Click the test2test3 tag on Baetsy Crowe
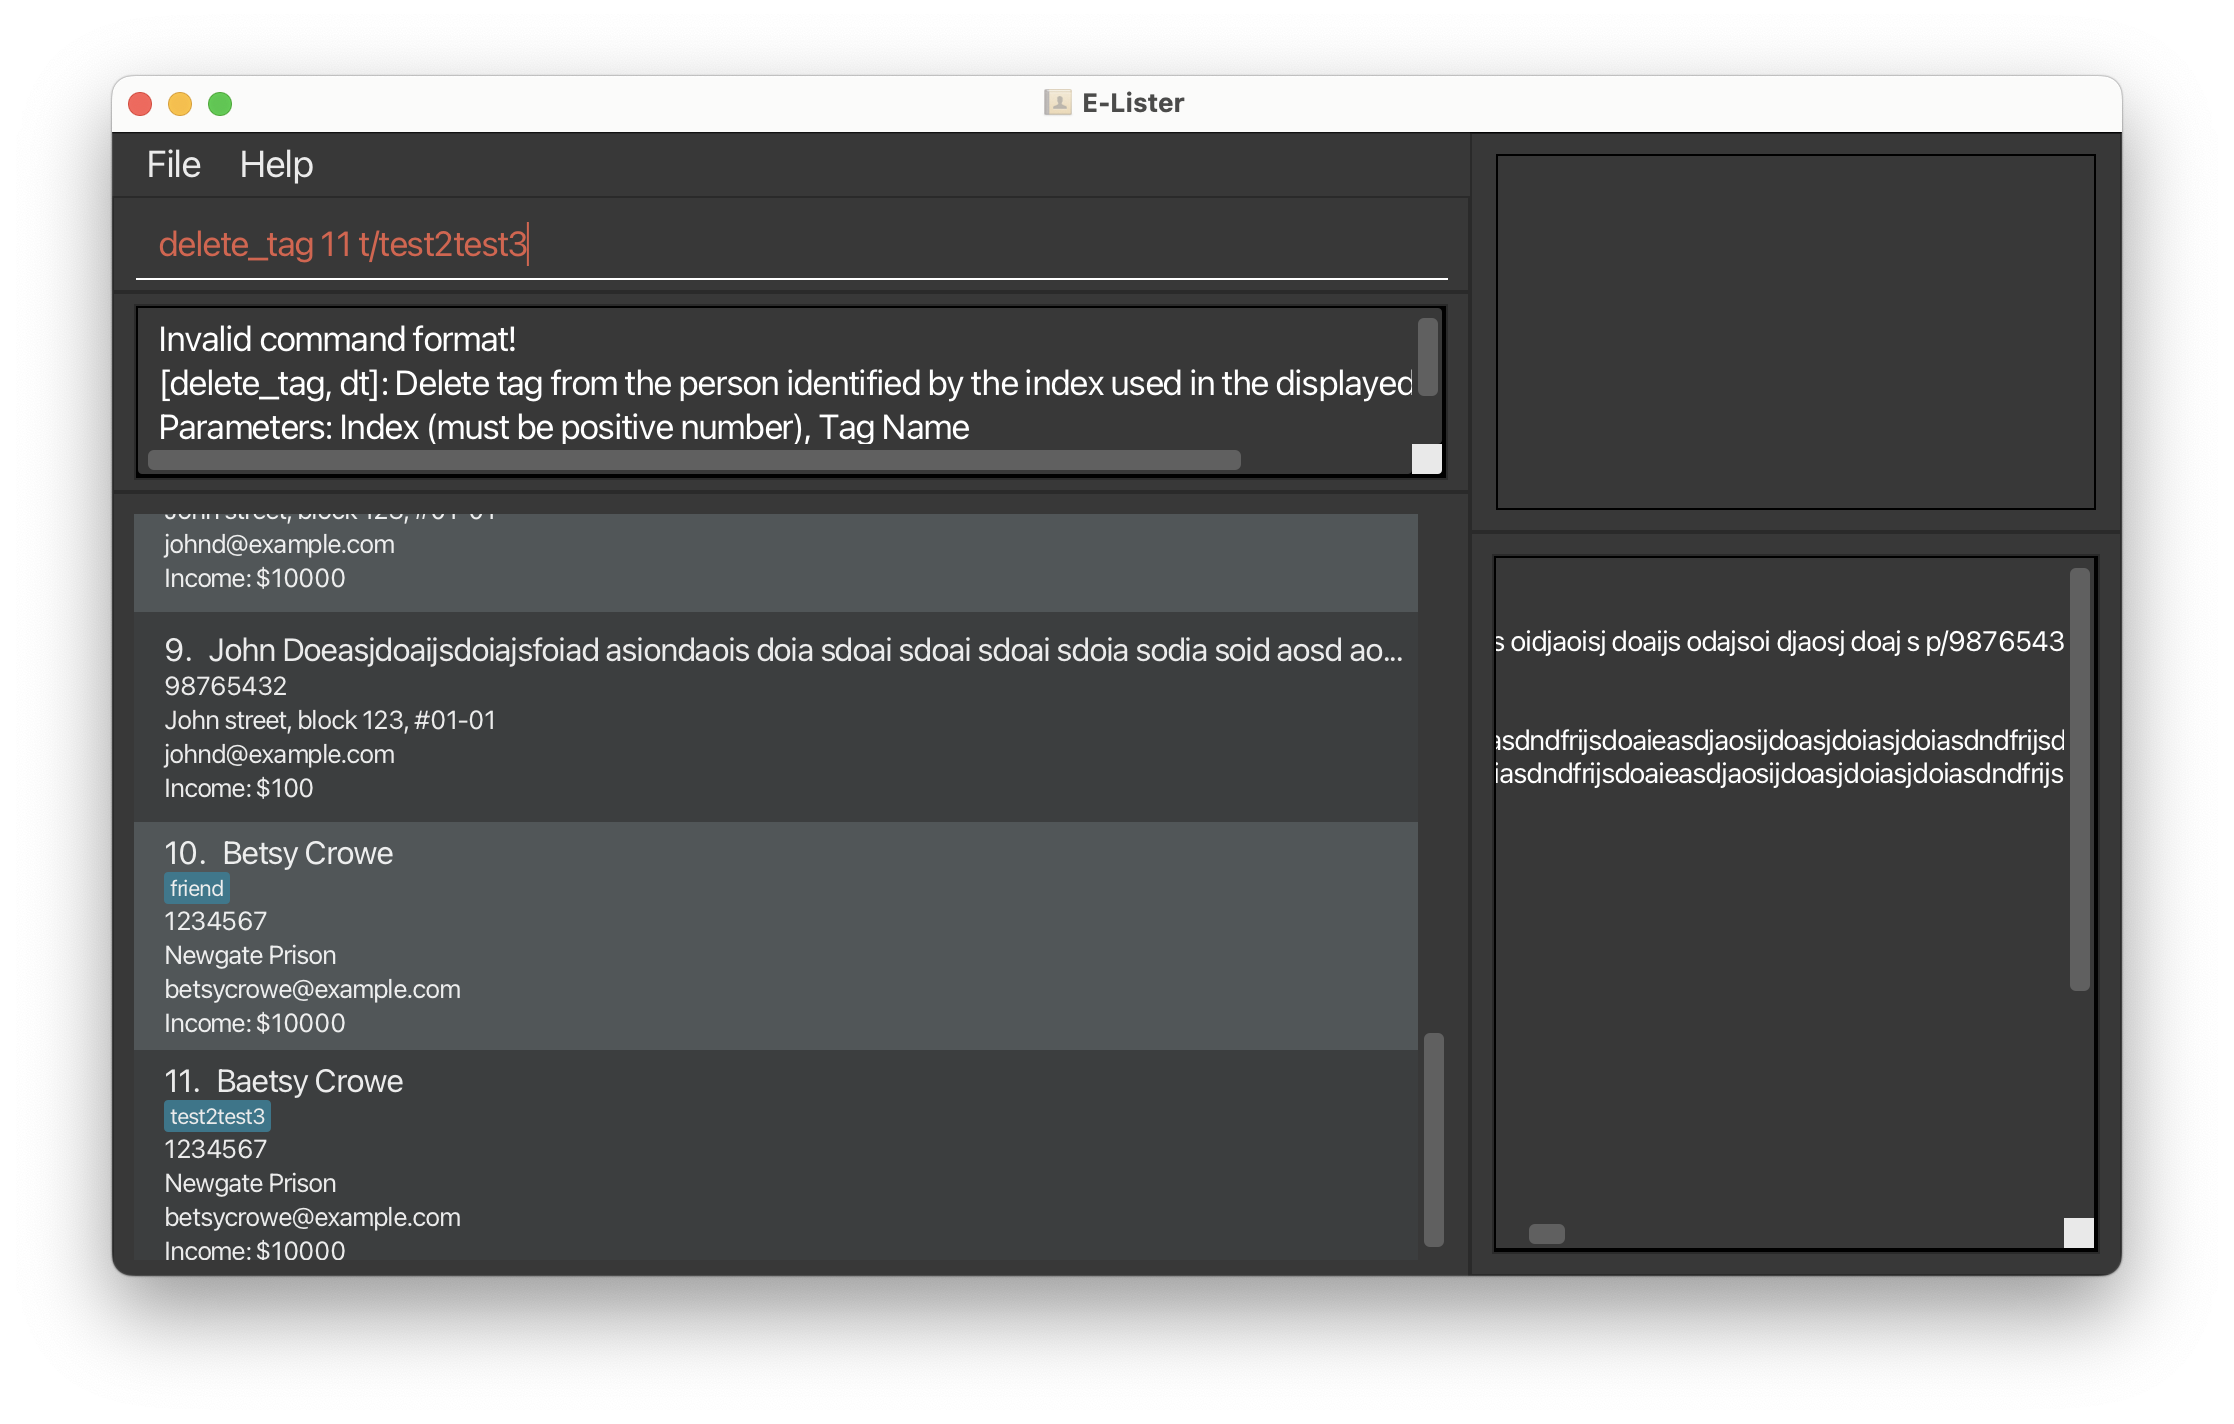The height and width of the screenshot is (1424, 2234). tap(217, 1116)
